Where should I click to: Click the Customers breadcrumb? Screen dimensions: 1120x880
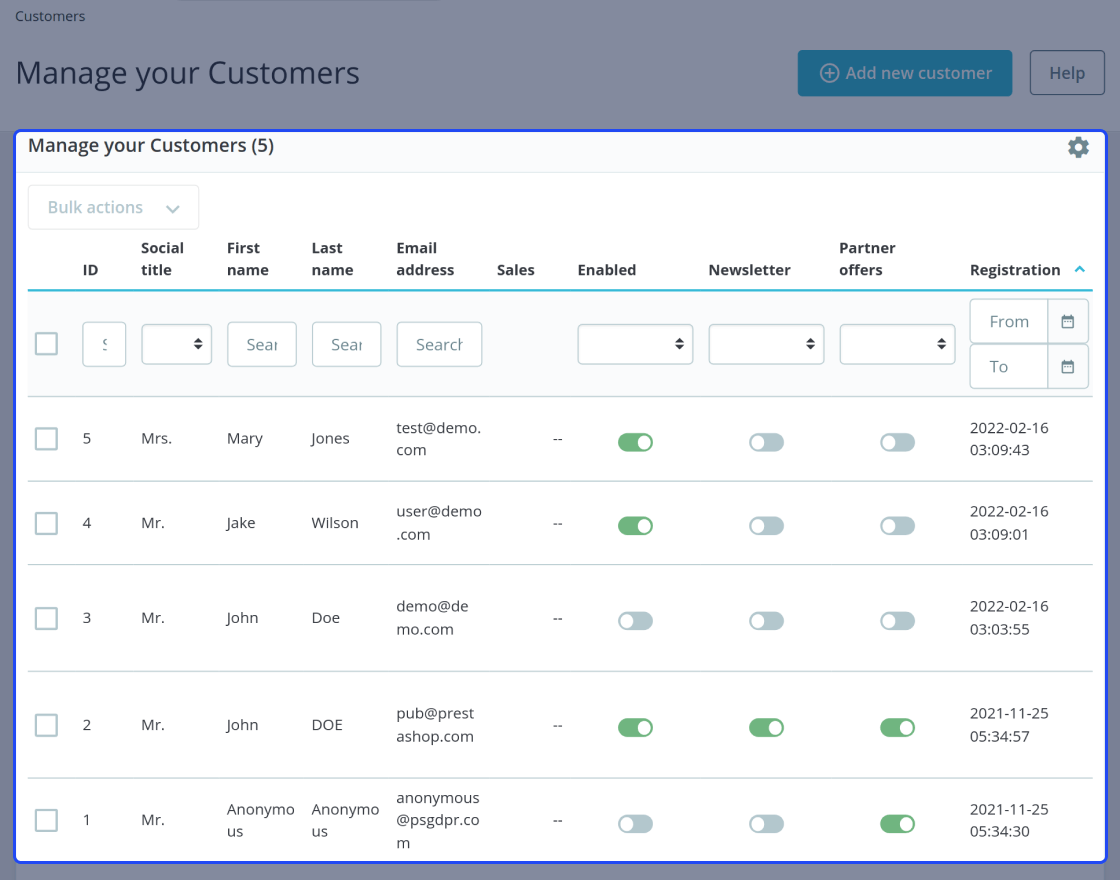[50, 16]
